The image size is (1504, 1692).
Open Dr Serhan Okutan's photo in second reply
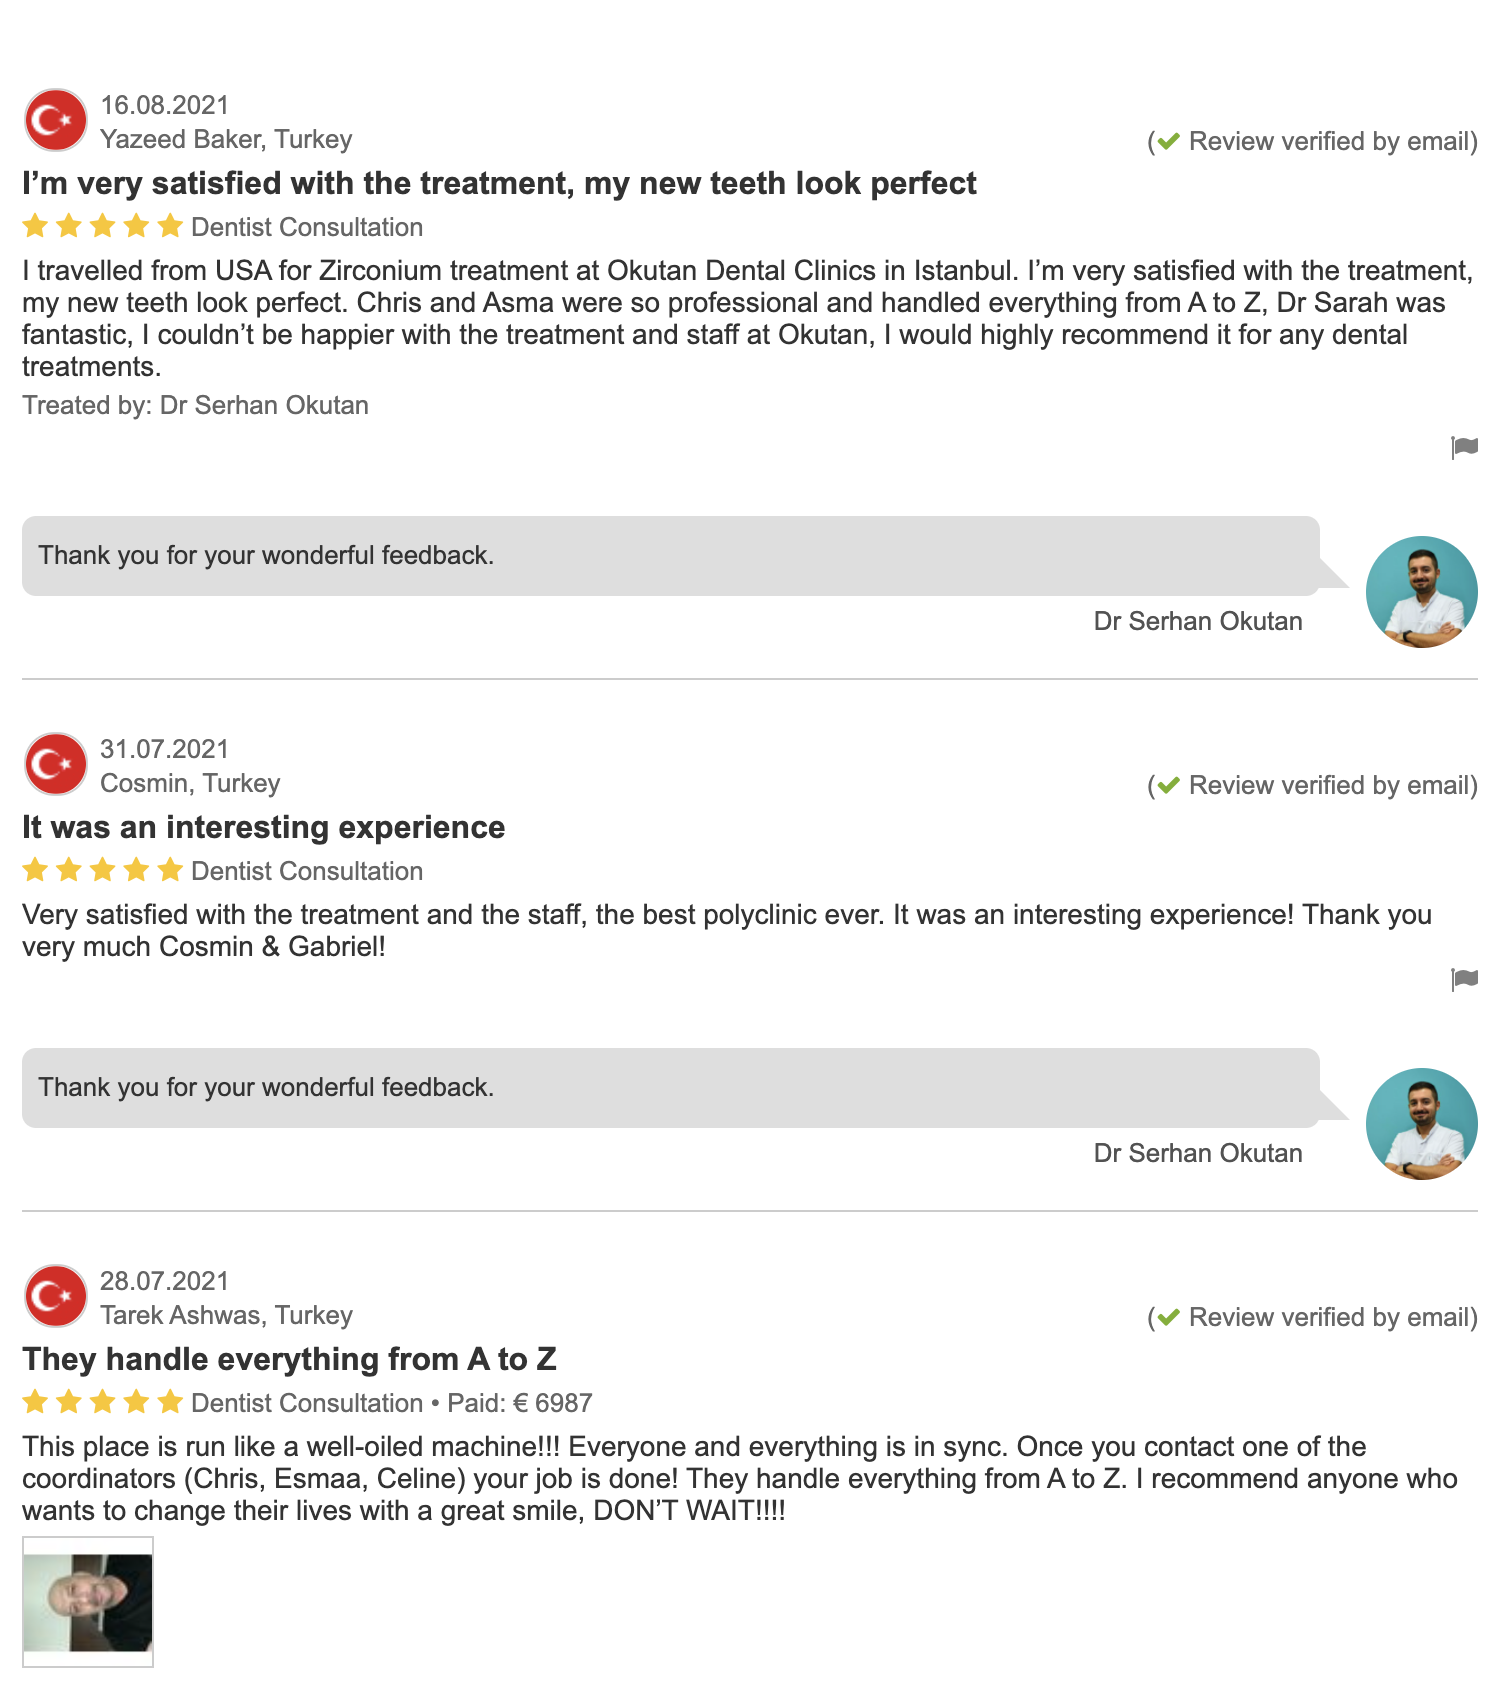pyautogui.click(x=1421, y=1124)
